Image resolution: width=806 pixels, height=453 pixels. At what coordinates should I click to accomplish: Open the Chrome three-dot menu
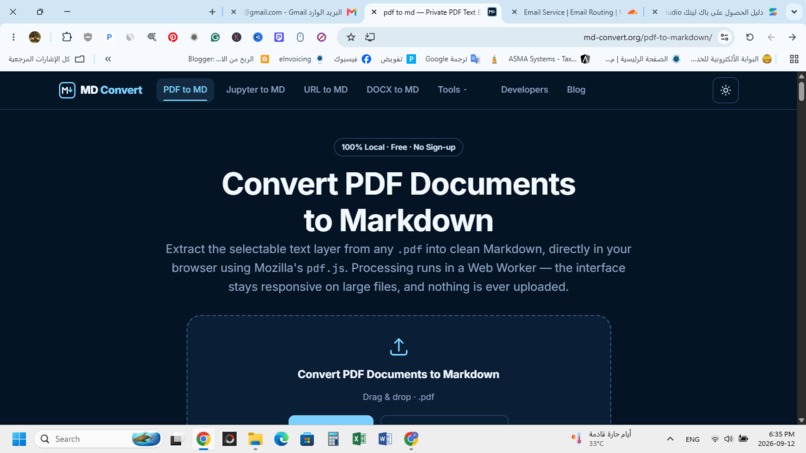(13, 37)
